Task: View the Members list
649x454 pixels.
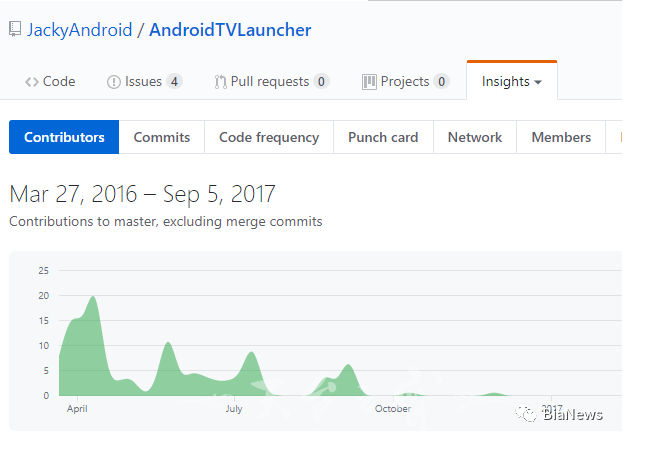Action: pos(561,137)
